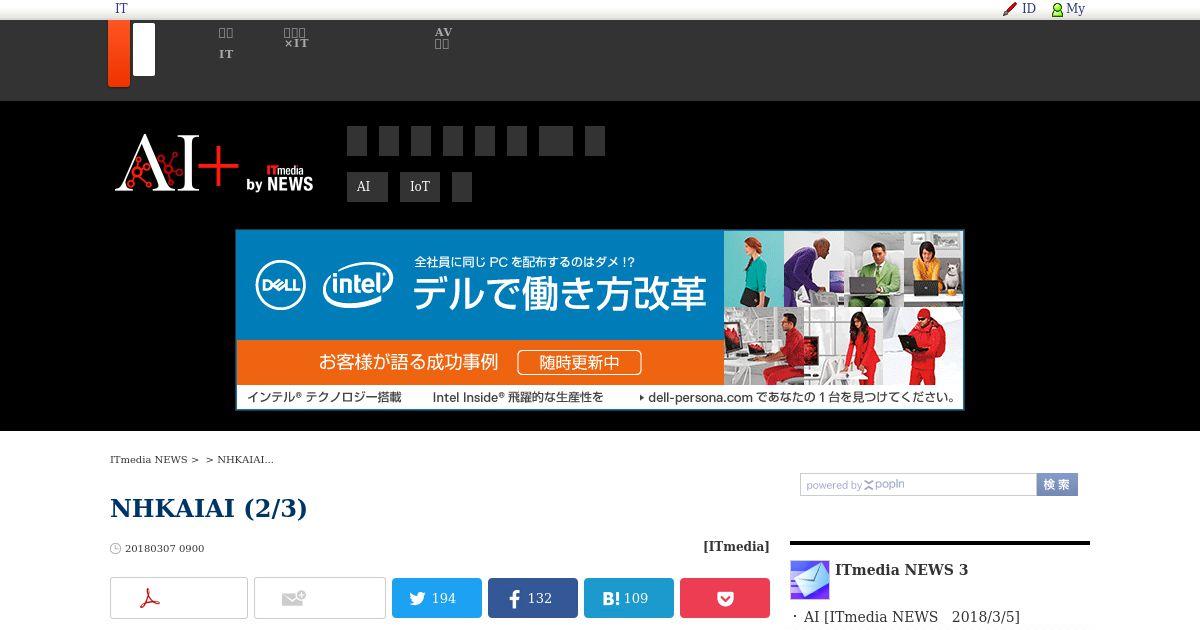Select the orange tab in top bar

[x=119, y=54]
